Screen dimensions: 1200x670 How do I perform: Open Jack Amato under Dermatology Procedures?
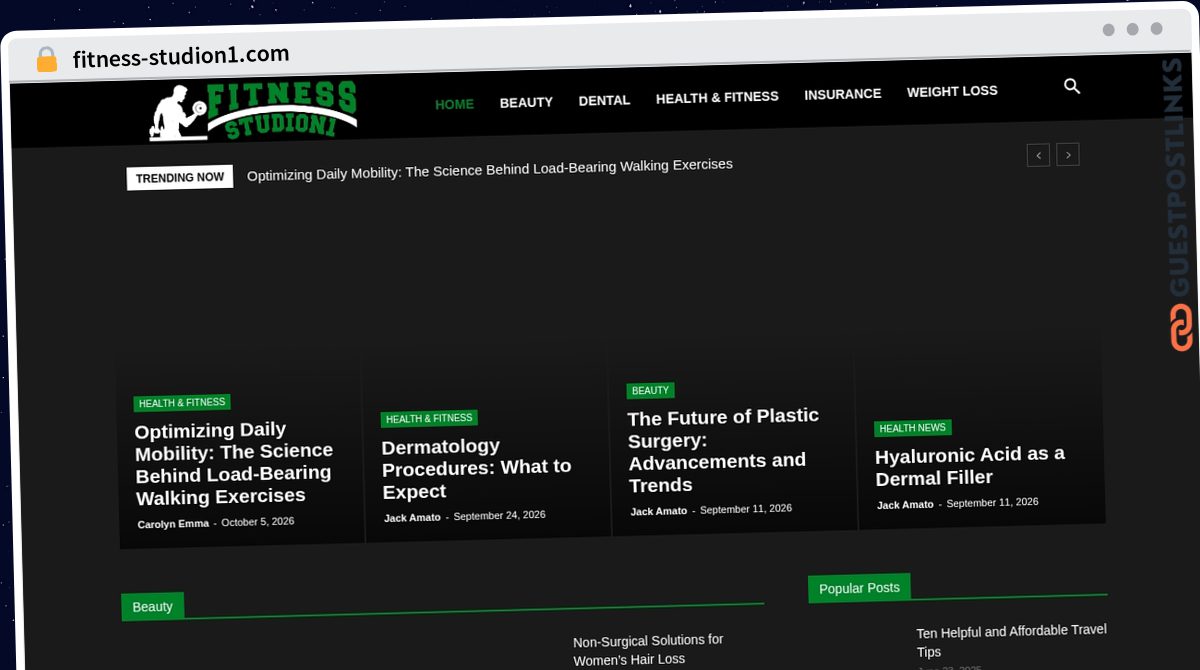pyautogui.click(x=412, y=518)
